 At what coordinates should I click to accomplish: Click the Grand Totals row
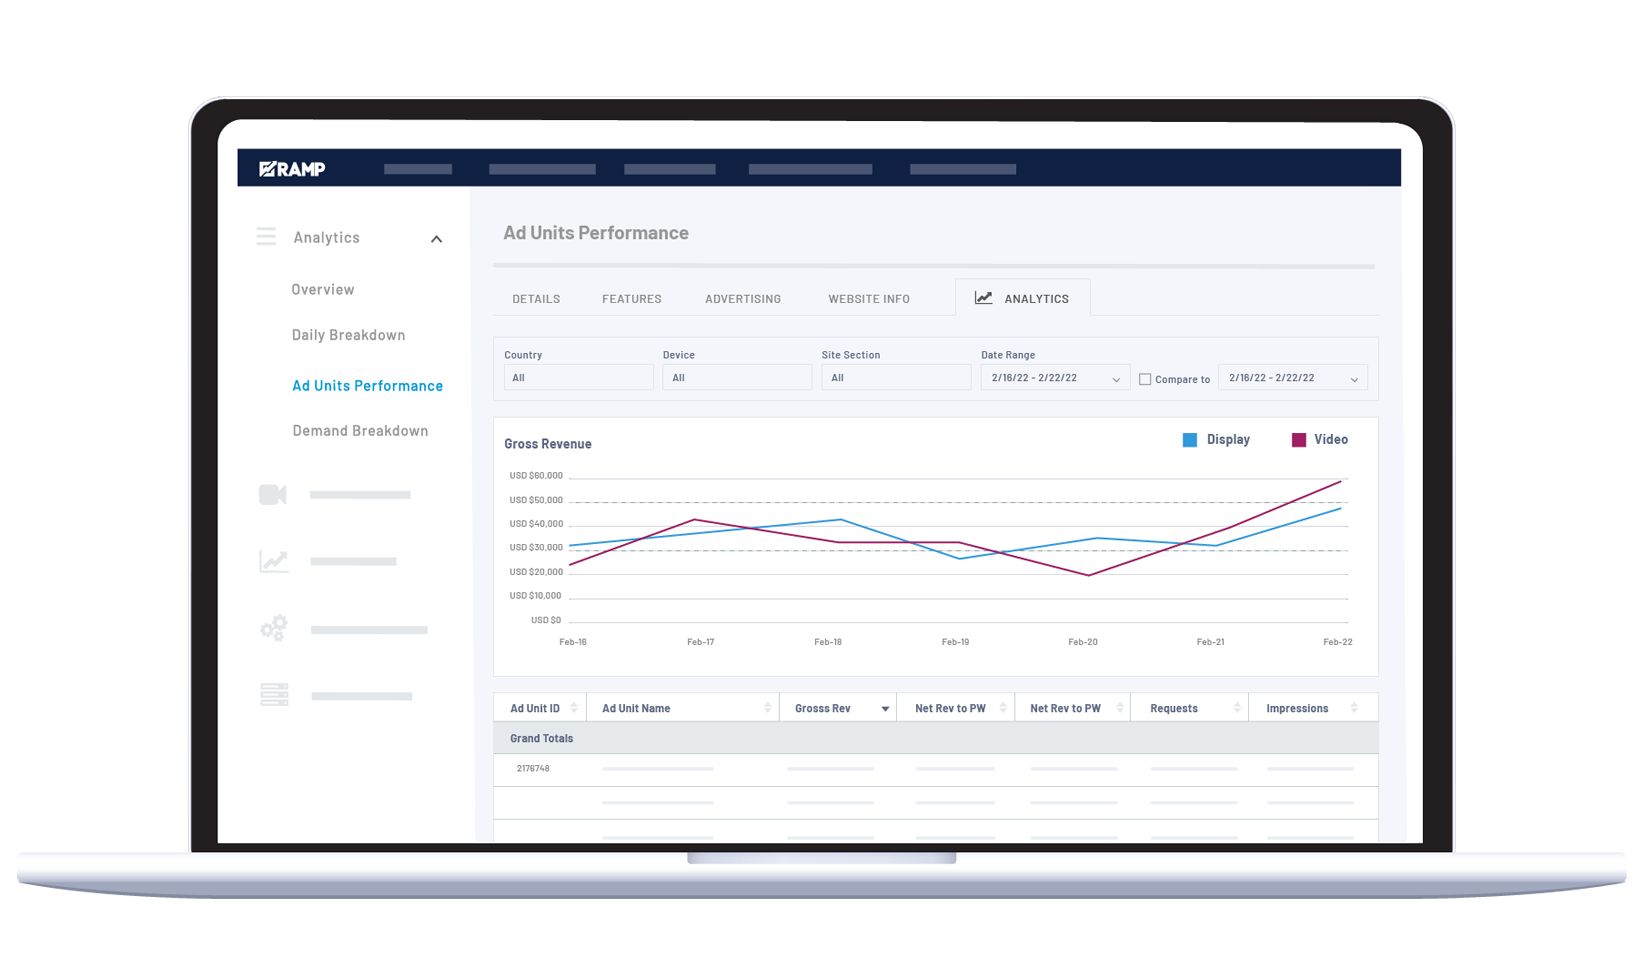point(936,738)
